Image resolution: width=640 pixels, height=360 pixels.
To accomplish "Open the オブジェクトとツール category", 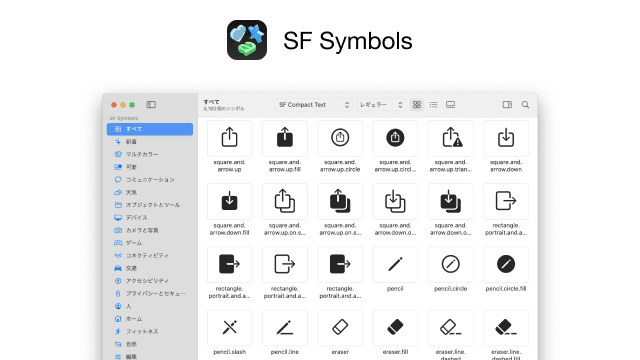I will click(150, 205).
